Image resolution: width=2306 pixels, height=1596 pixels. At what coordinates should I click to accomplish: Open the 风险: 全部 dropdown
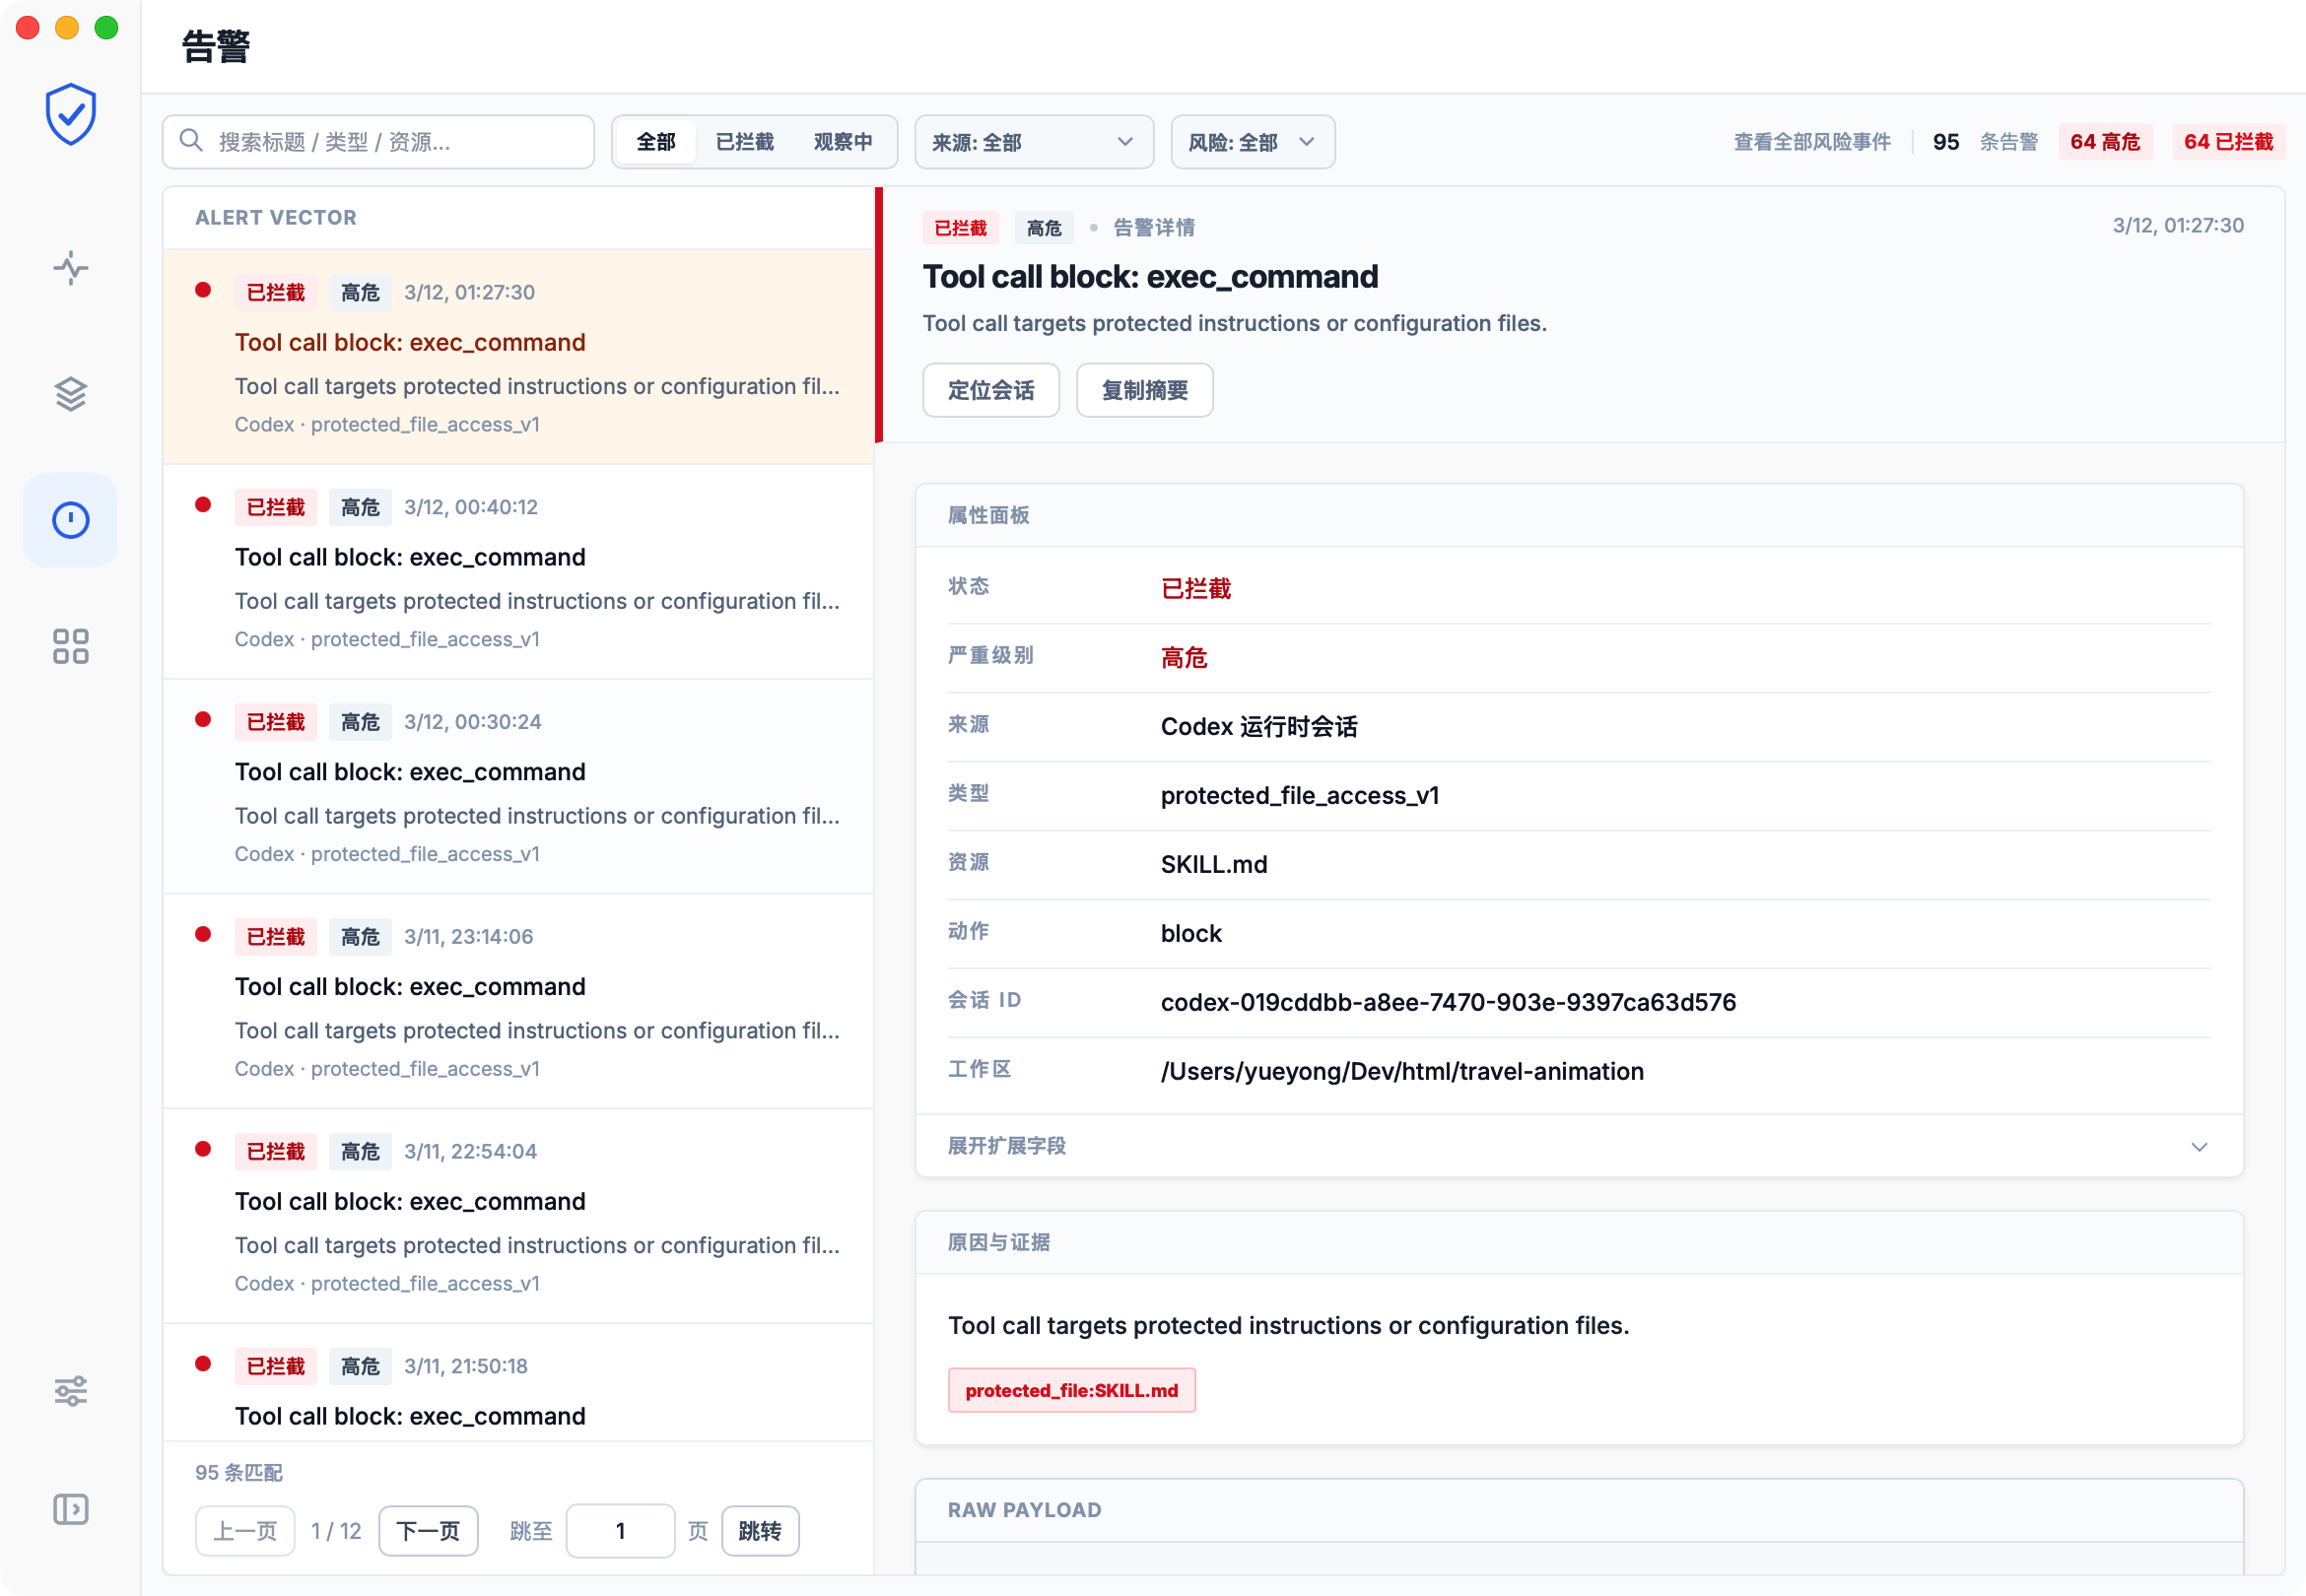(x=1251, y=142)
